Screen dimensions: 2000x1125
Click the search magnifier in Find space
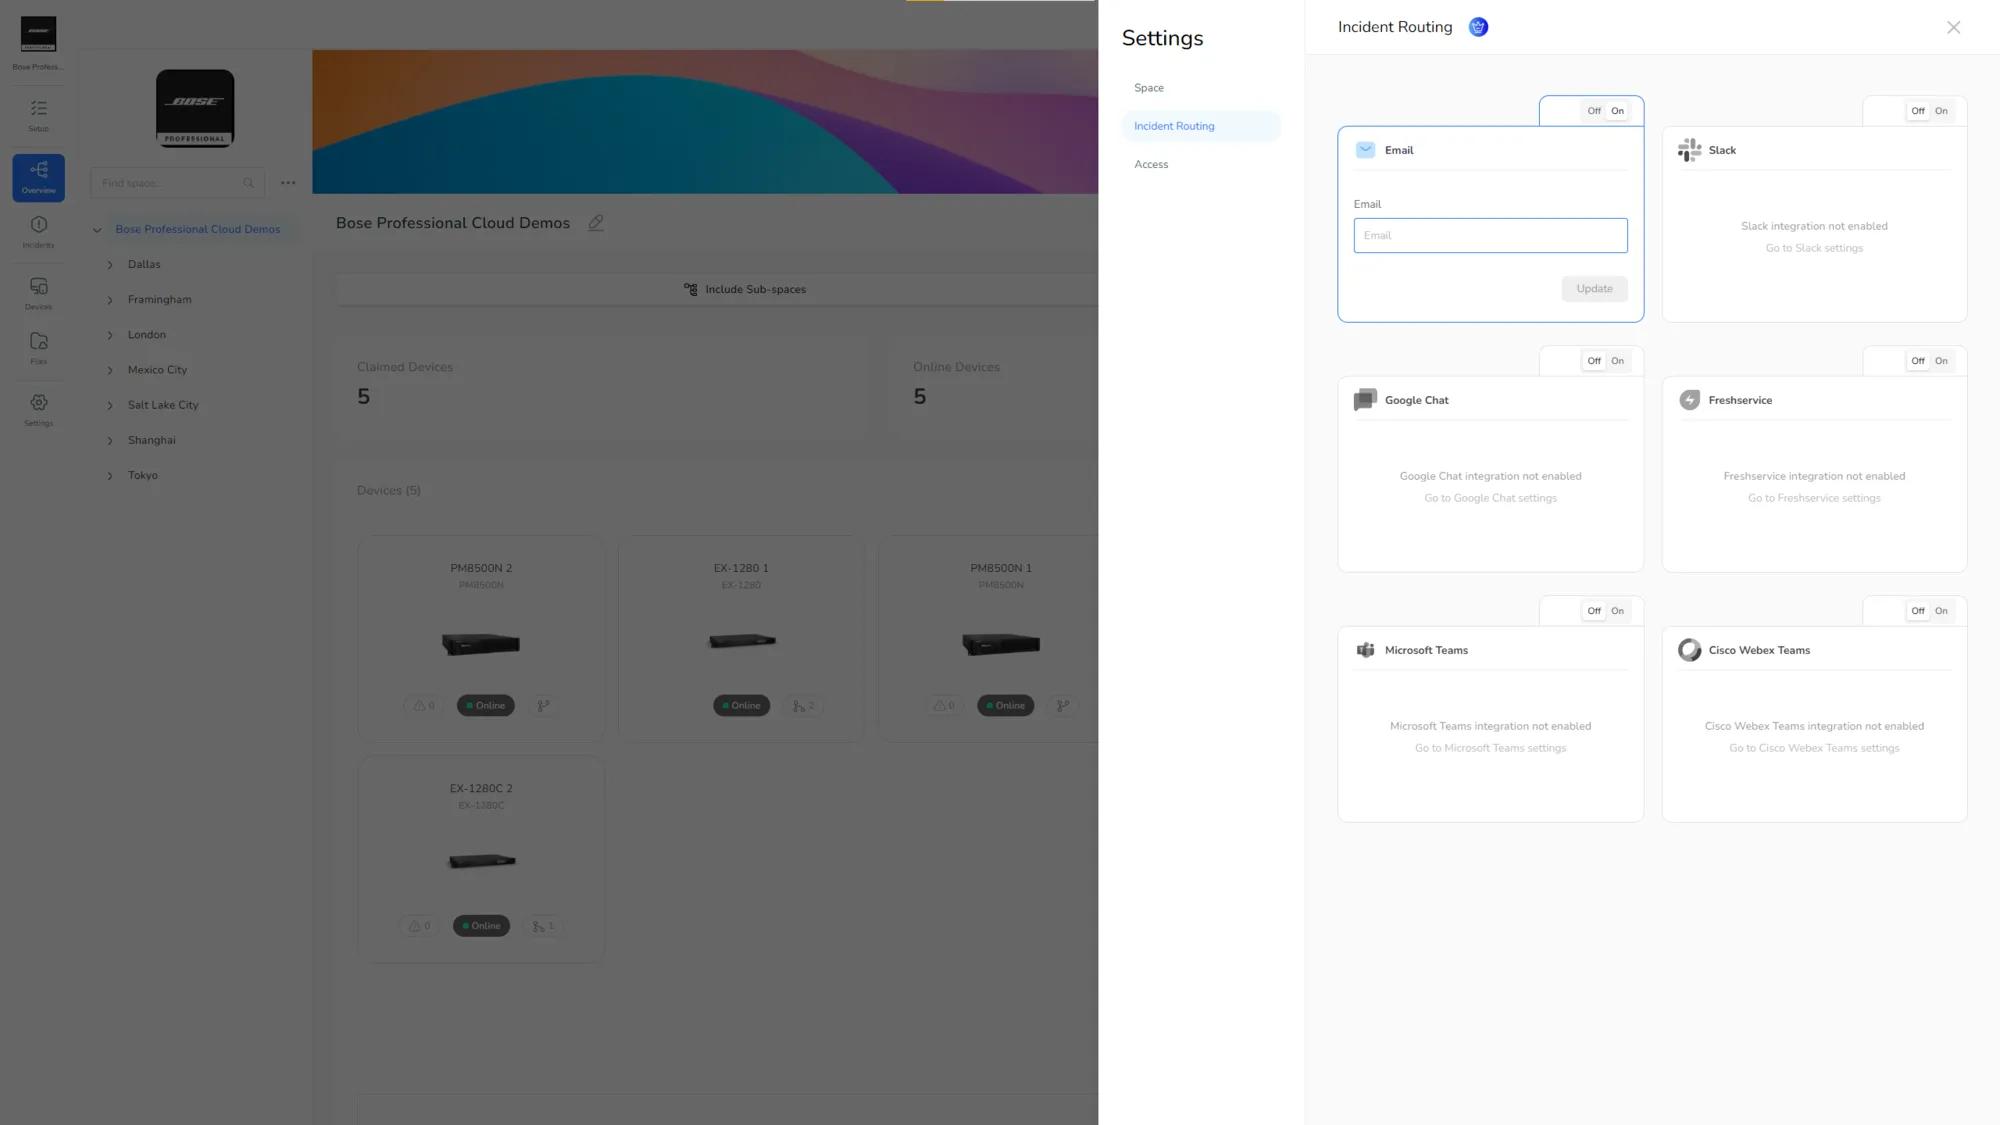248,183
